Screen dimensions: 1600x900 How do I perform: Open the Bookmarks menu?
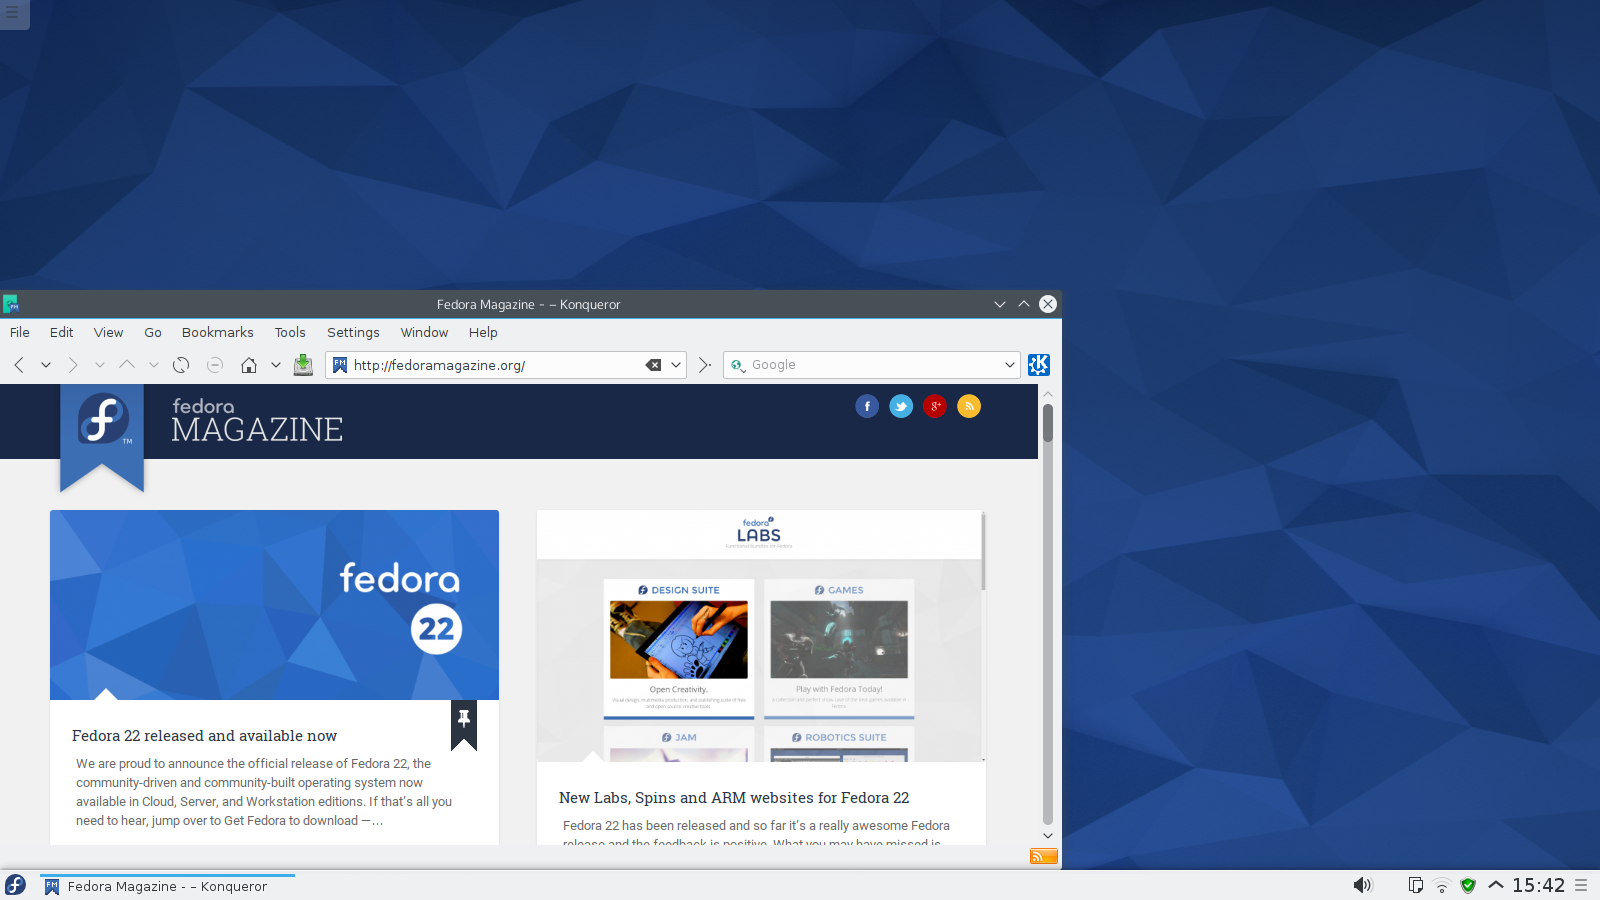(218, 332)
